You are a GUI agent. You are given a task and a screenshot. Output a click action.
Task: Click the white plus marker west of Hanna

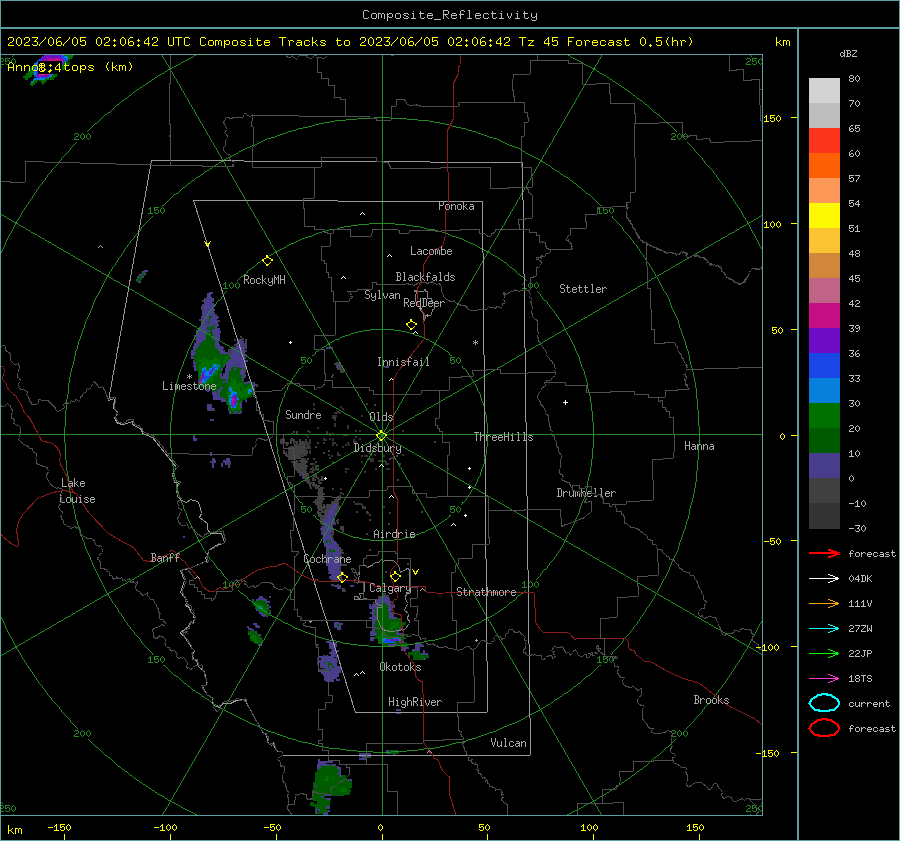coord(565,402)
